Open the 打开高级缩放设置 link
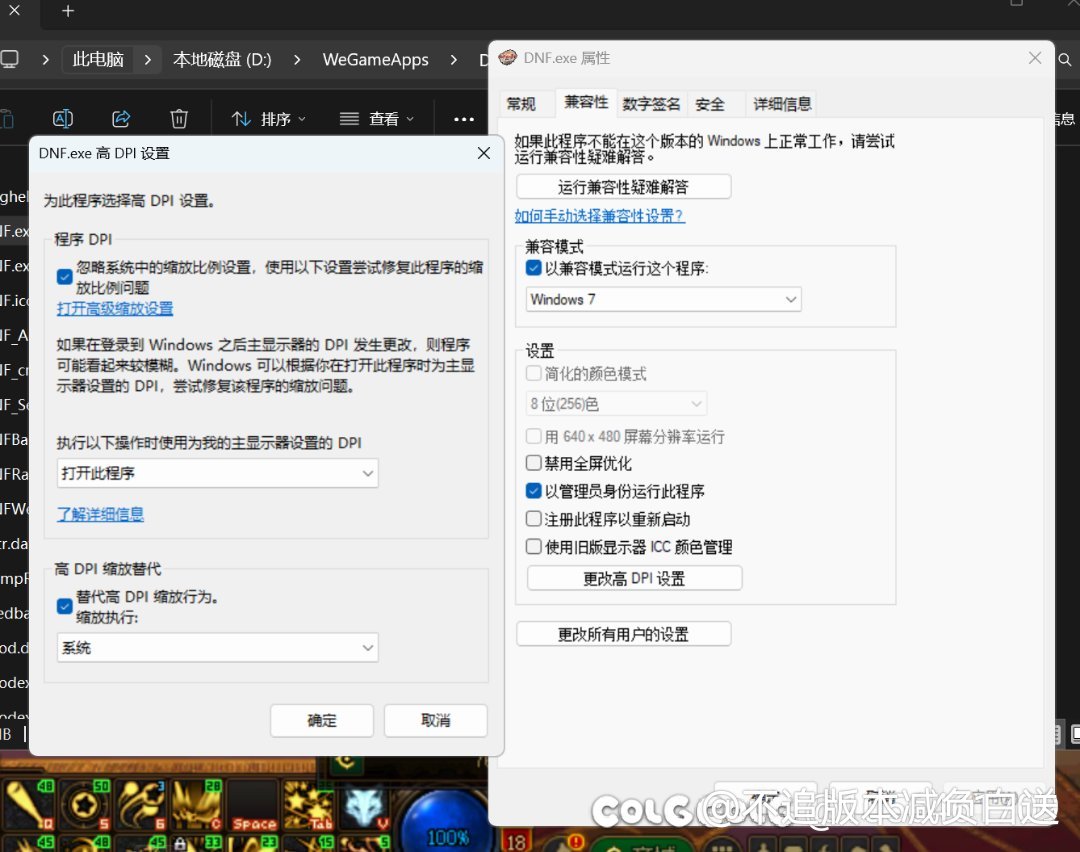 click(115, 309)
